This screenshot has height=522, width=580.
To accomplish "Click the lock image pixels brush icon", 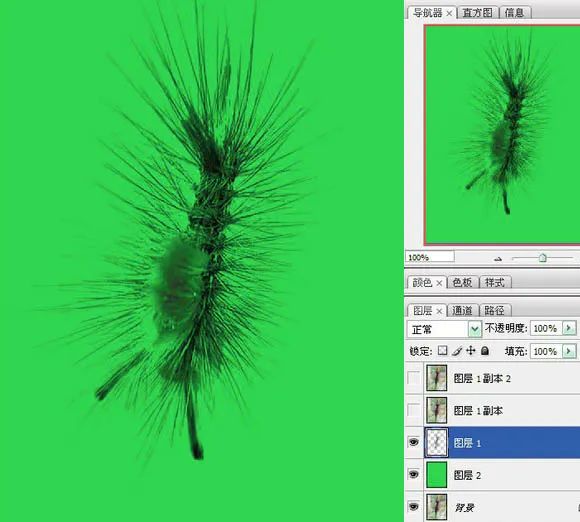I will (x=457, y=351).
